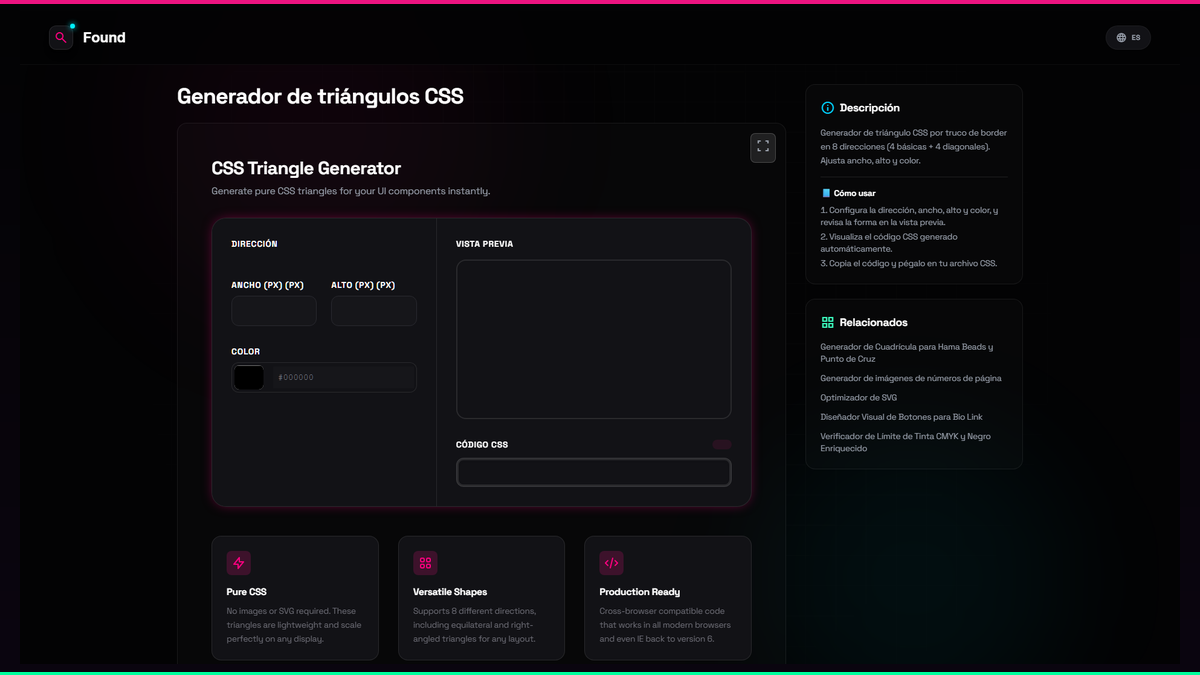Screen dimensions: 1200x675
Task: Click the code brackets Production Ready icon
Action: point(611,563)
